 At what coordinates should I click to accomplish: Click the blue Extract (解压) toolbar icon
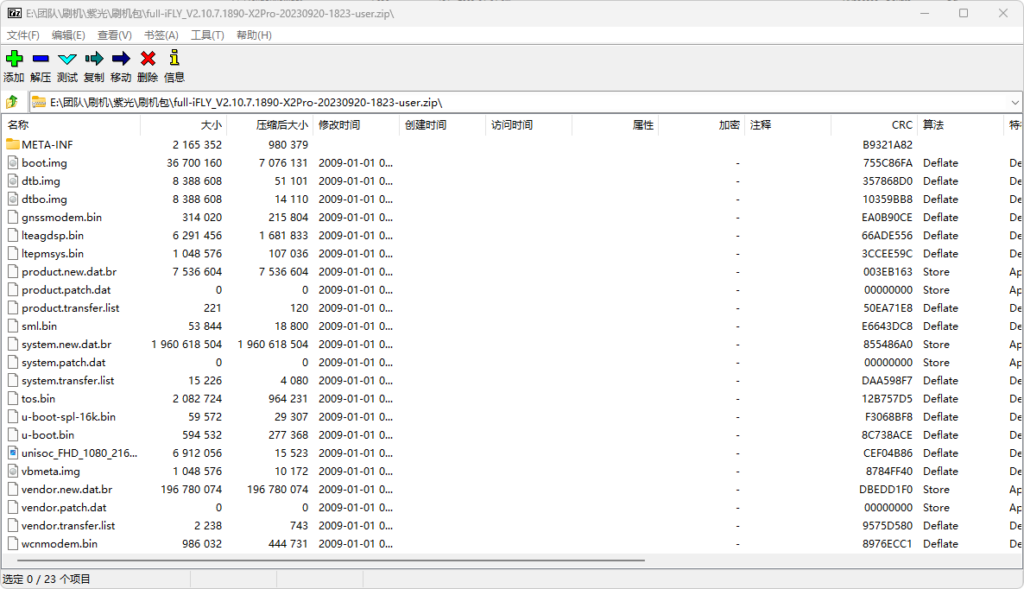pyautogui.click(x=40, y=59)
